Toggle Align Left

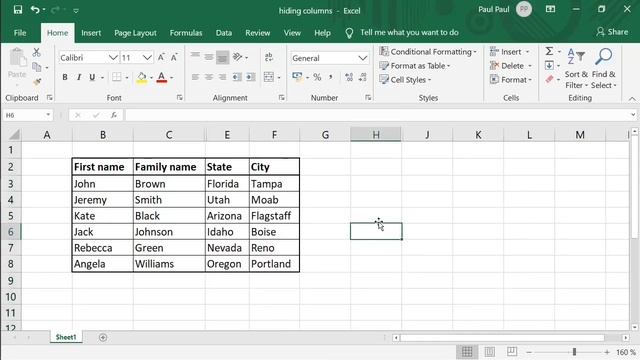(196, 77)
